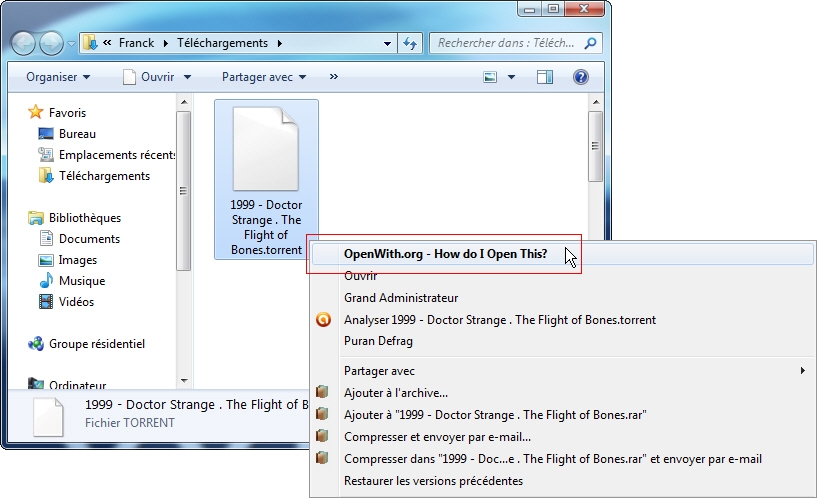Screen dimensions: 817x498
Task: Open Téléchargements in the sidebar
Action: 104,176
